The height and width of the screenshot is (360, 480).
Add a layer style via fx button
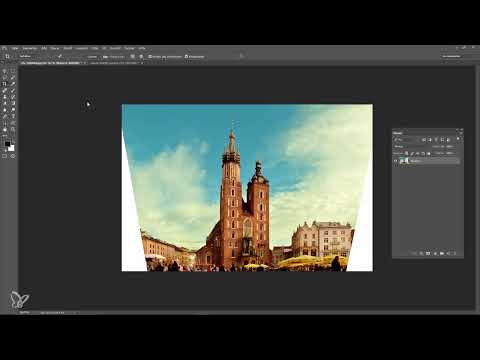coord(421,253)
